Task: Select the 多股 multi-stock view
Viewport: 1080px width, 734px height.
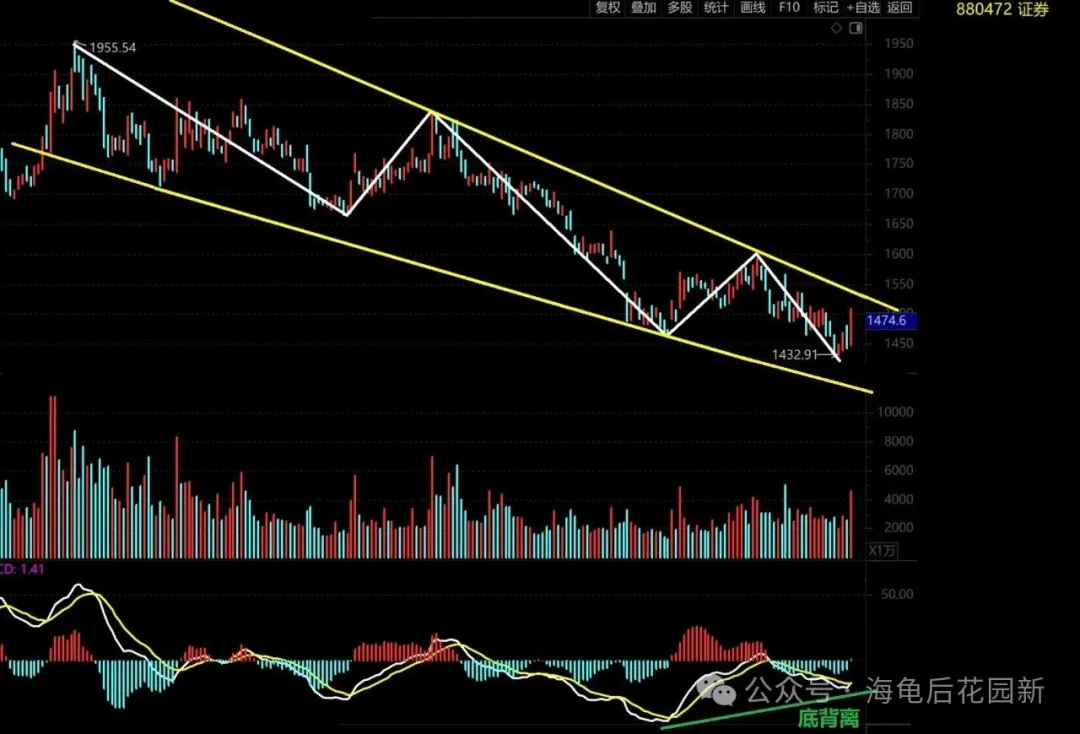Action: [x=680, y=8]
